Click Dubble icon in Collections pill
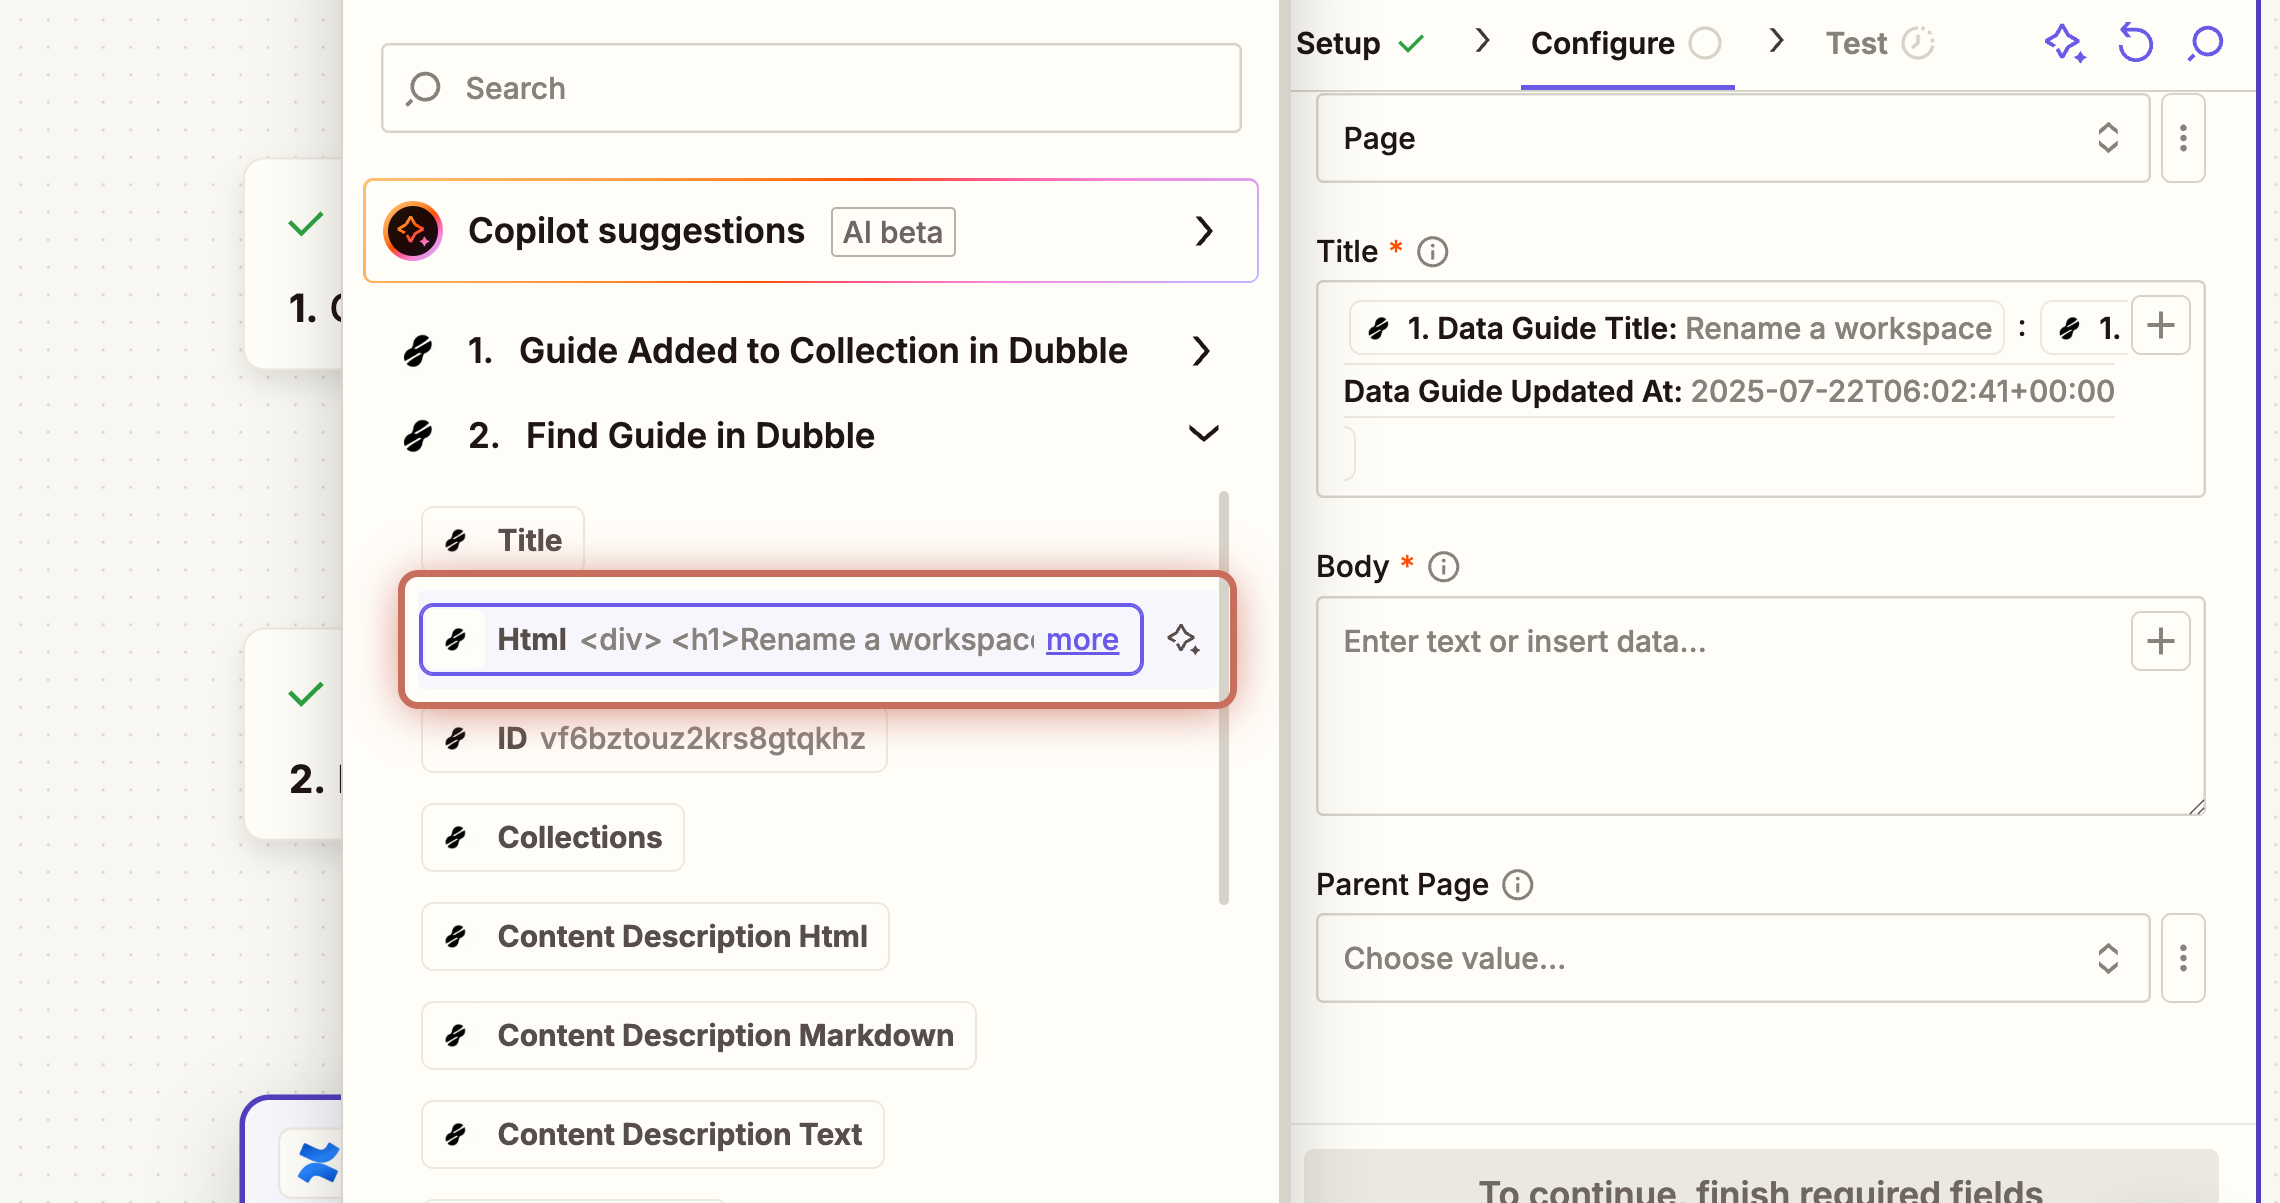Screen dimensions: 2280x1203 pyautogui.click(x=456, y=837)
